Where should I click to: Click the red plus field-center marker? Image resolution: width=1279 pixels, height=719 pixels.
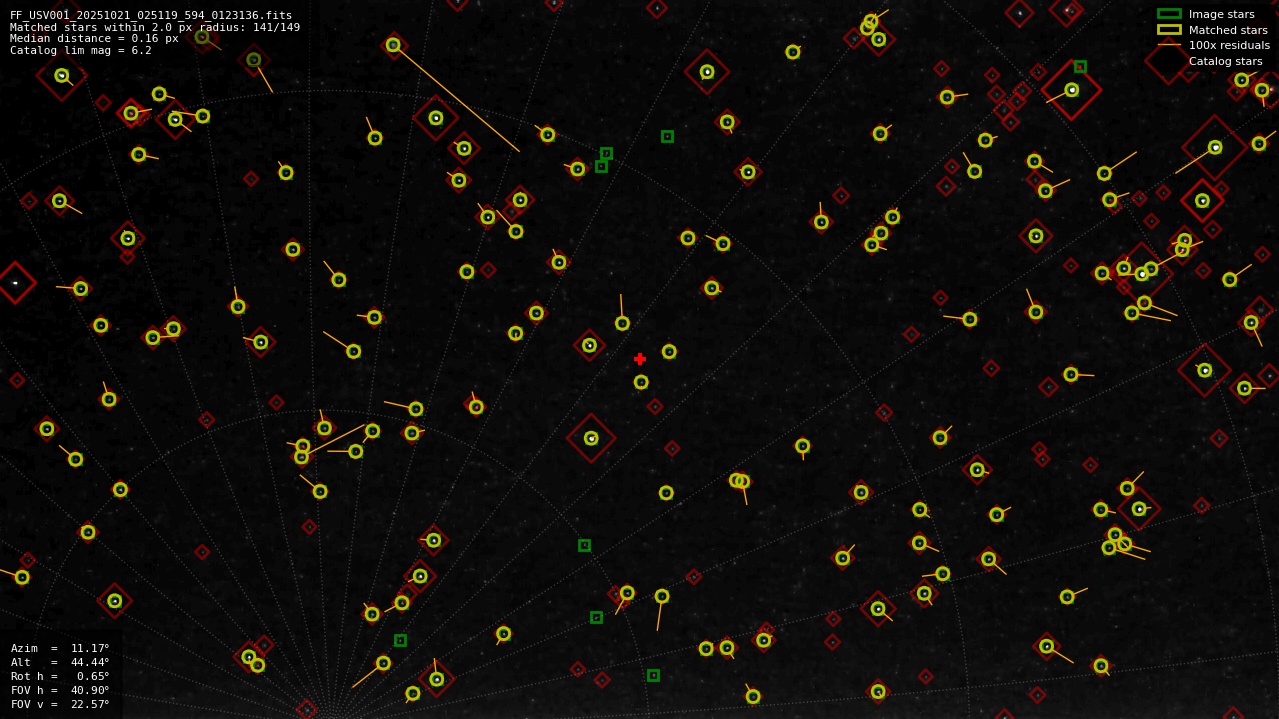(x=640, y=359)
